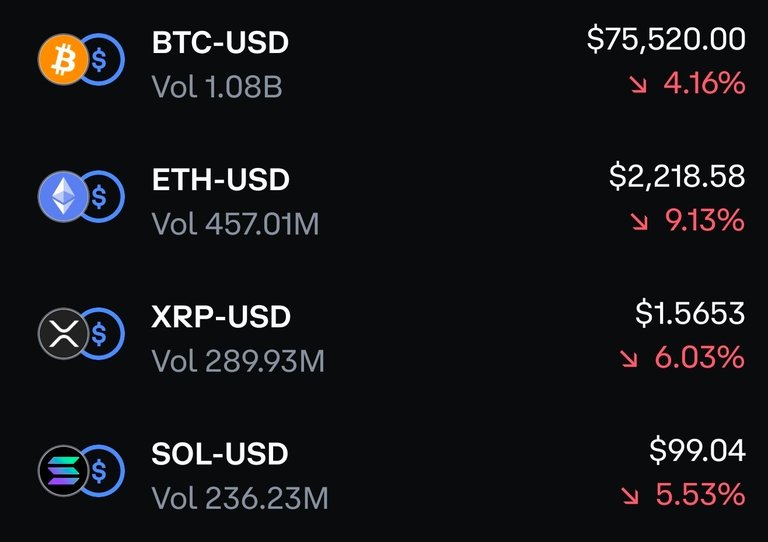Click the Vol 236.23M text for SOL
Screen dimensions: 768x542
(x=239, y=497)
